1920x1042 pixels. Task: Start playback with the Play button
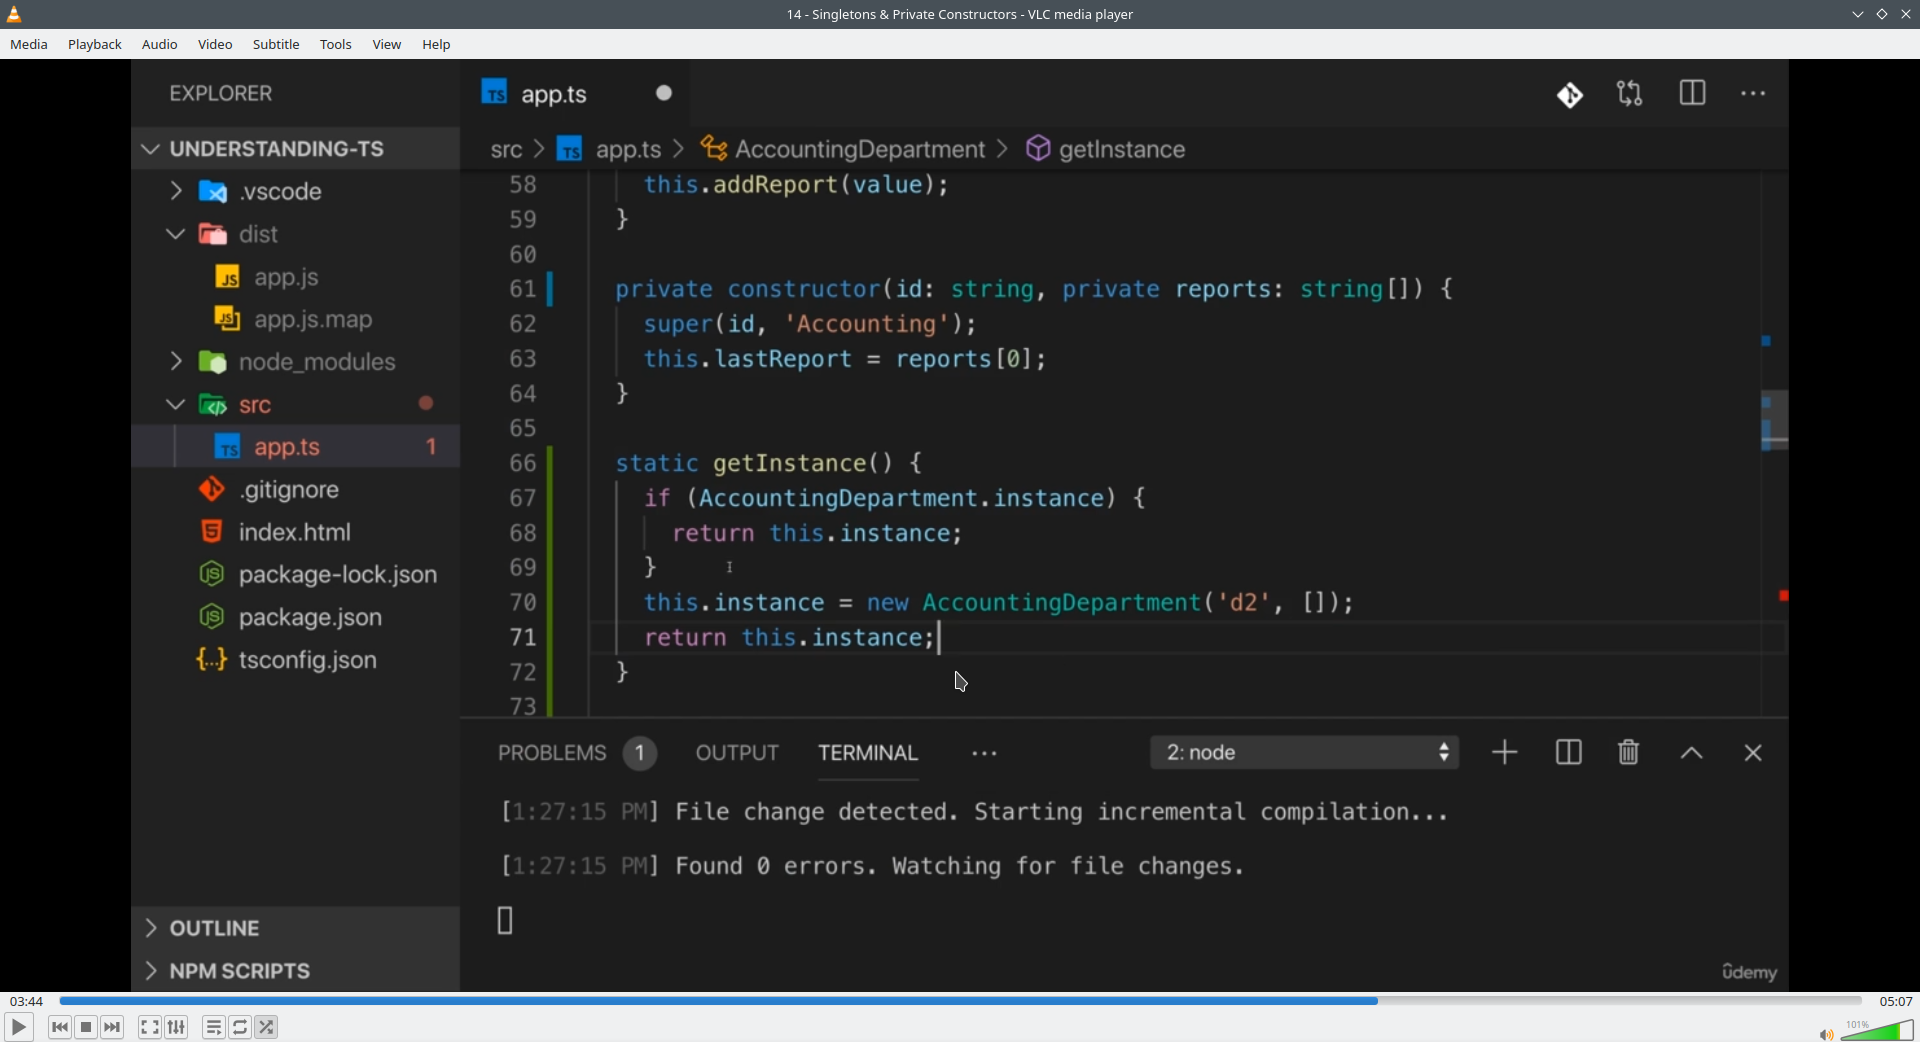[x=19, y=1027]
